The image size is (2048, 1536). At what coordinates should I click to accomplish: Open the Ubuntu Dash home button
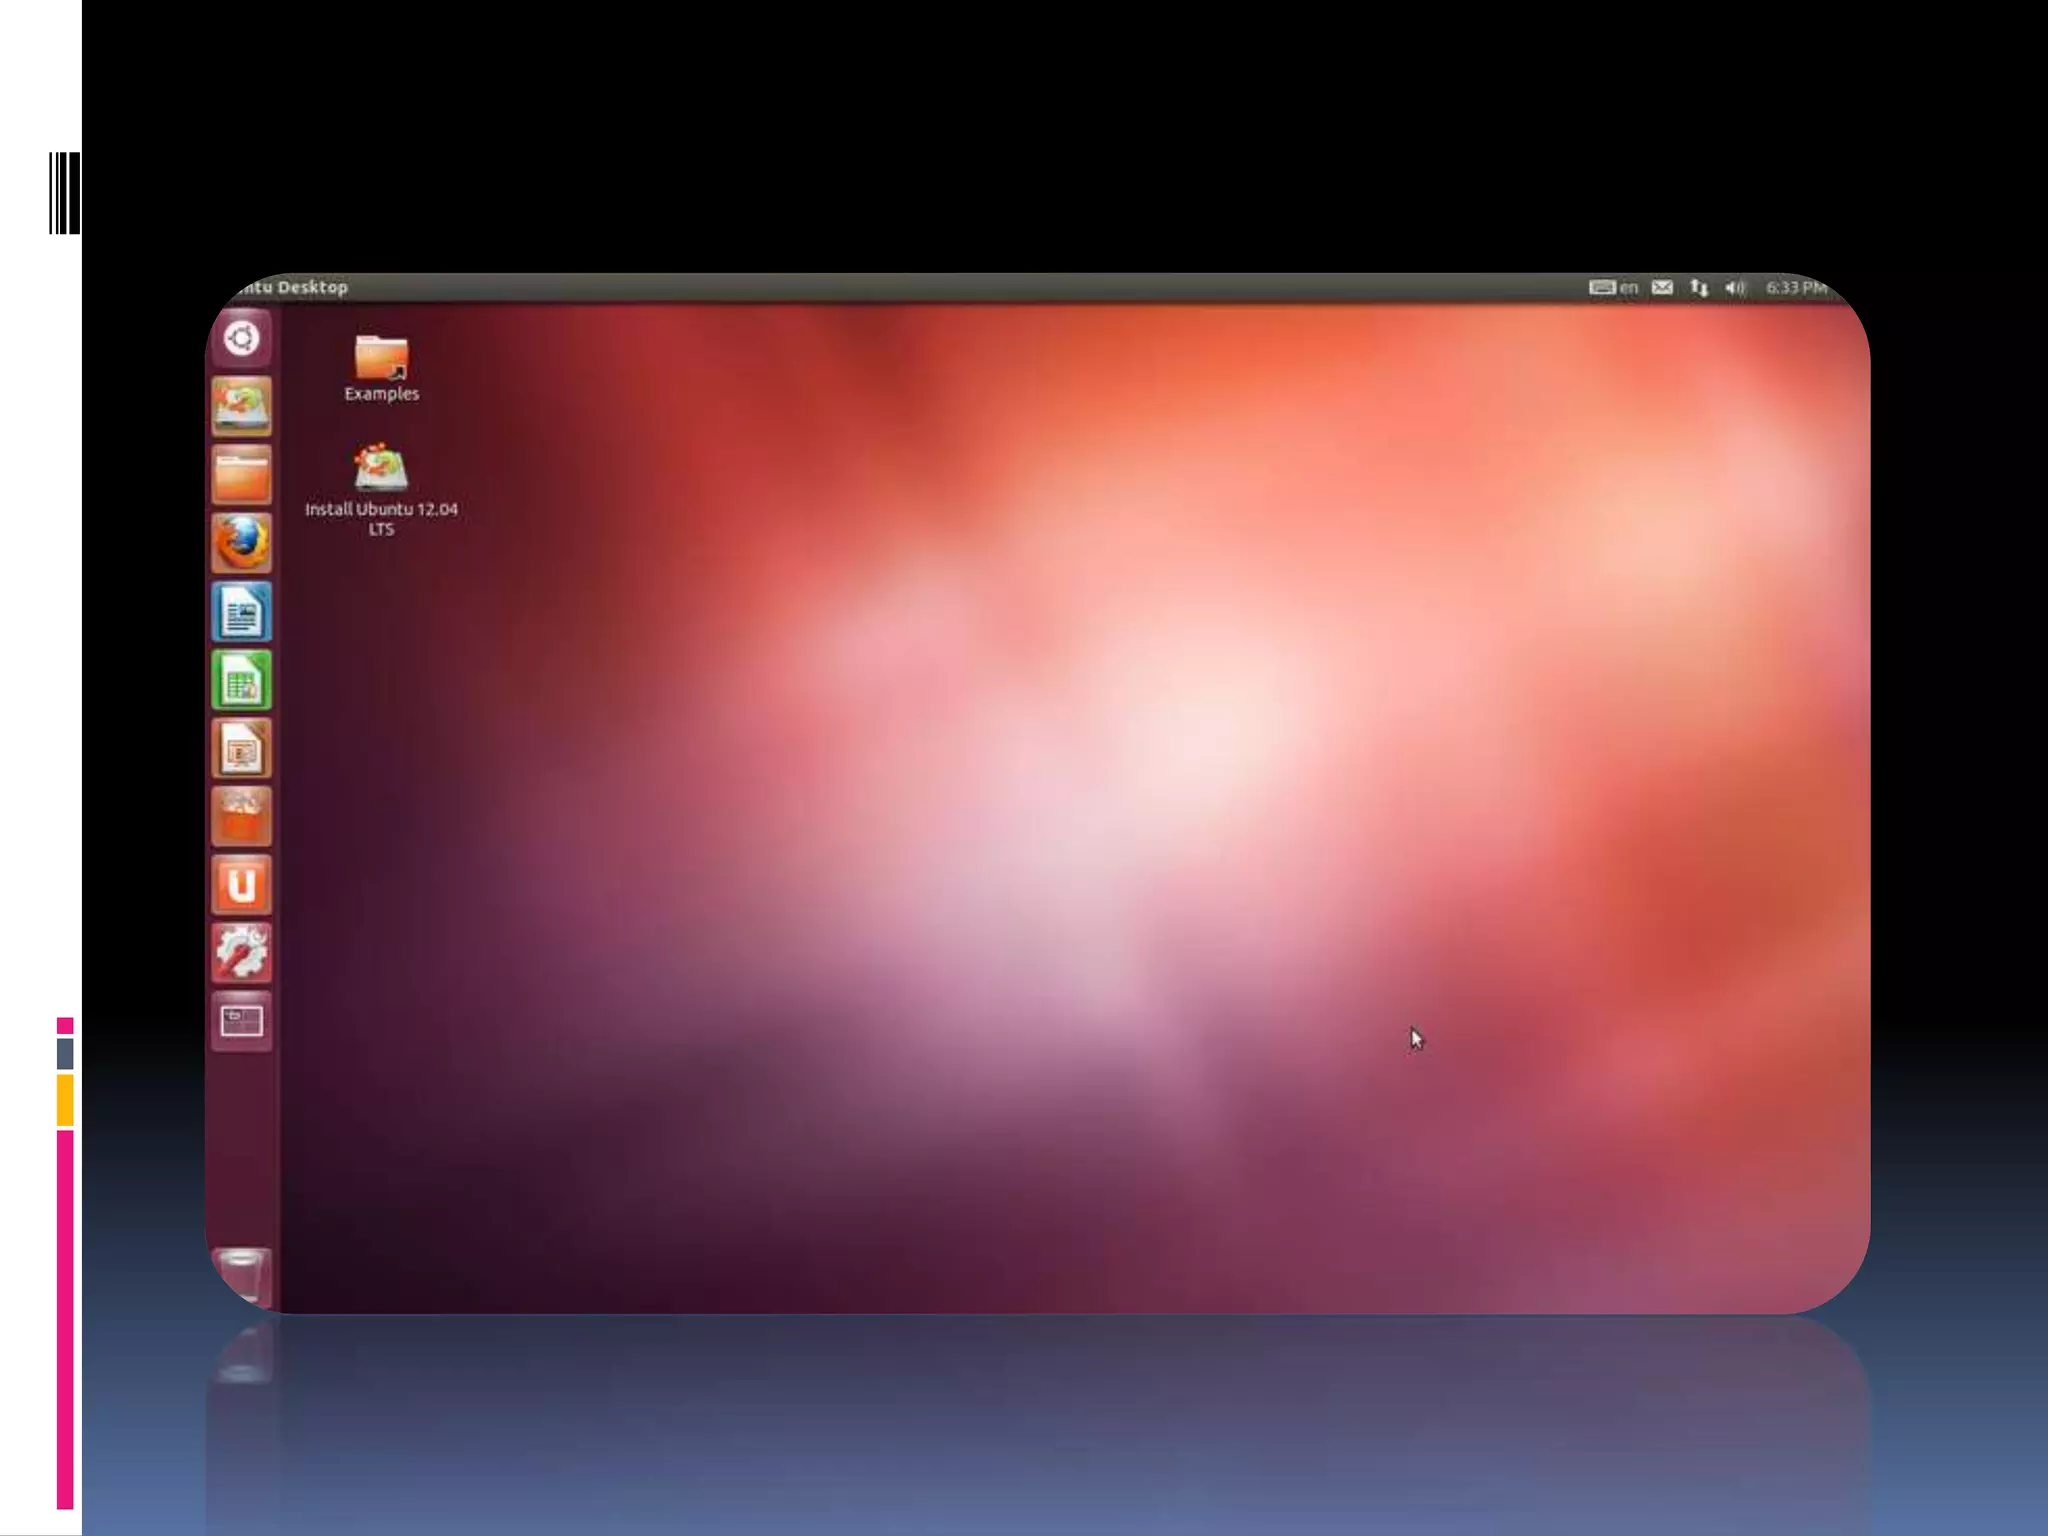click(x=241, y=339)
